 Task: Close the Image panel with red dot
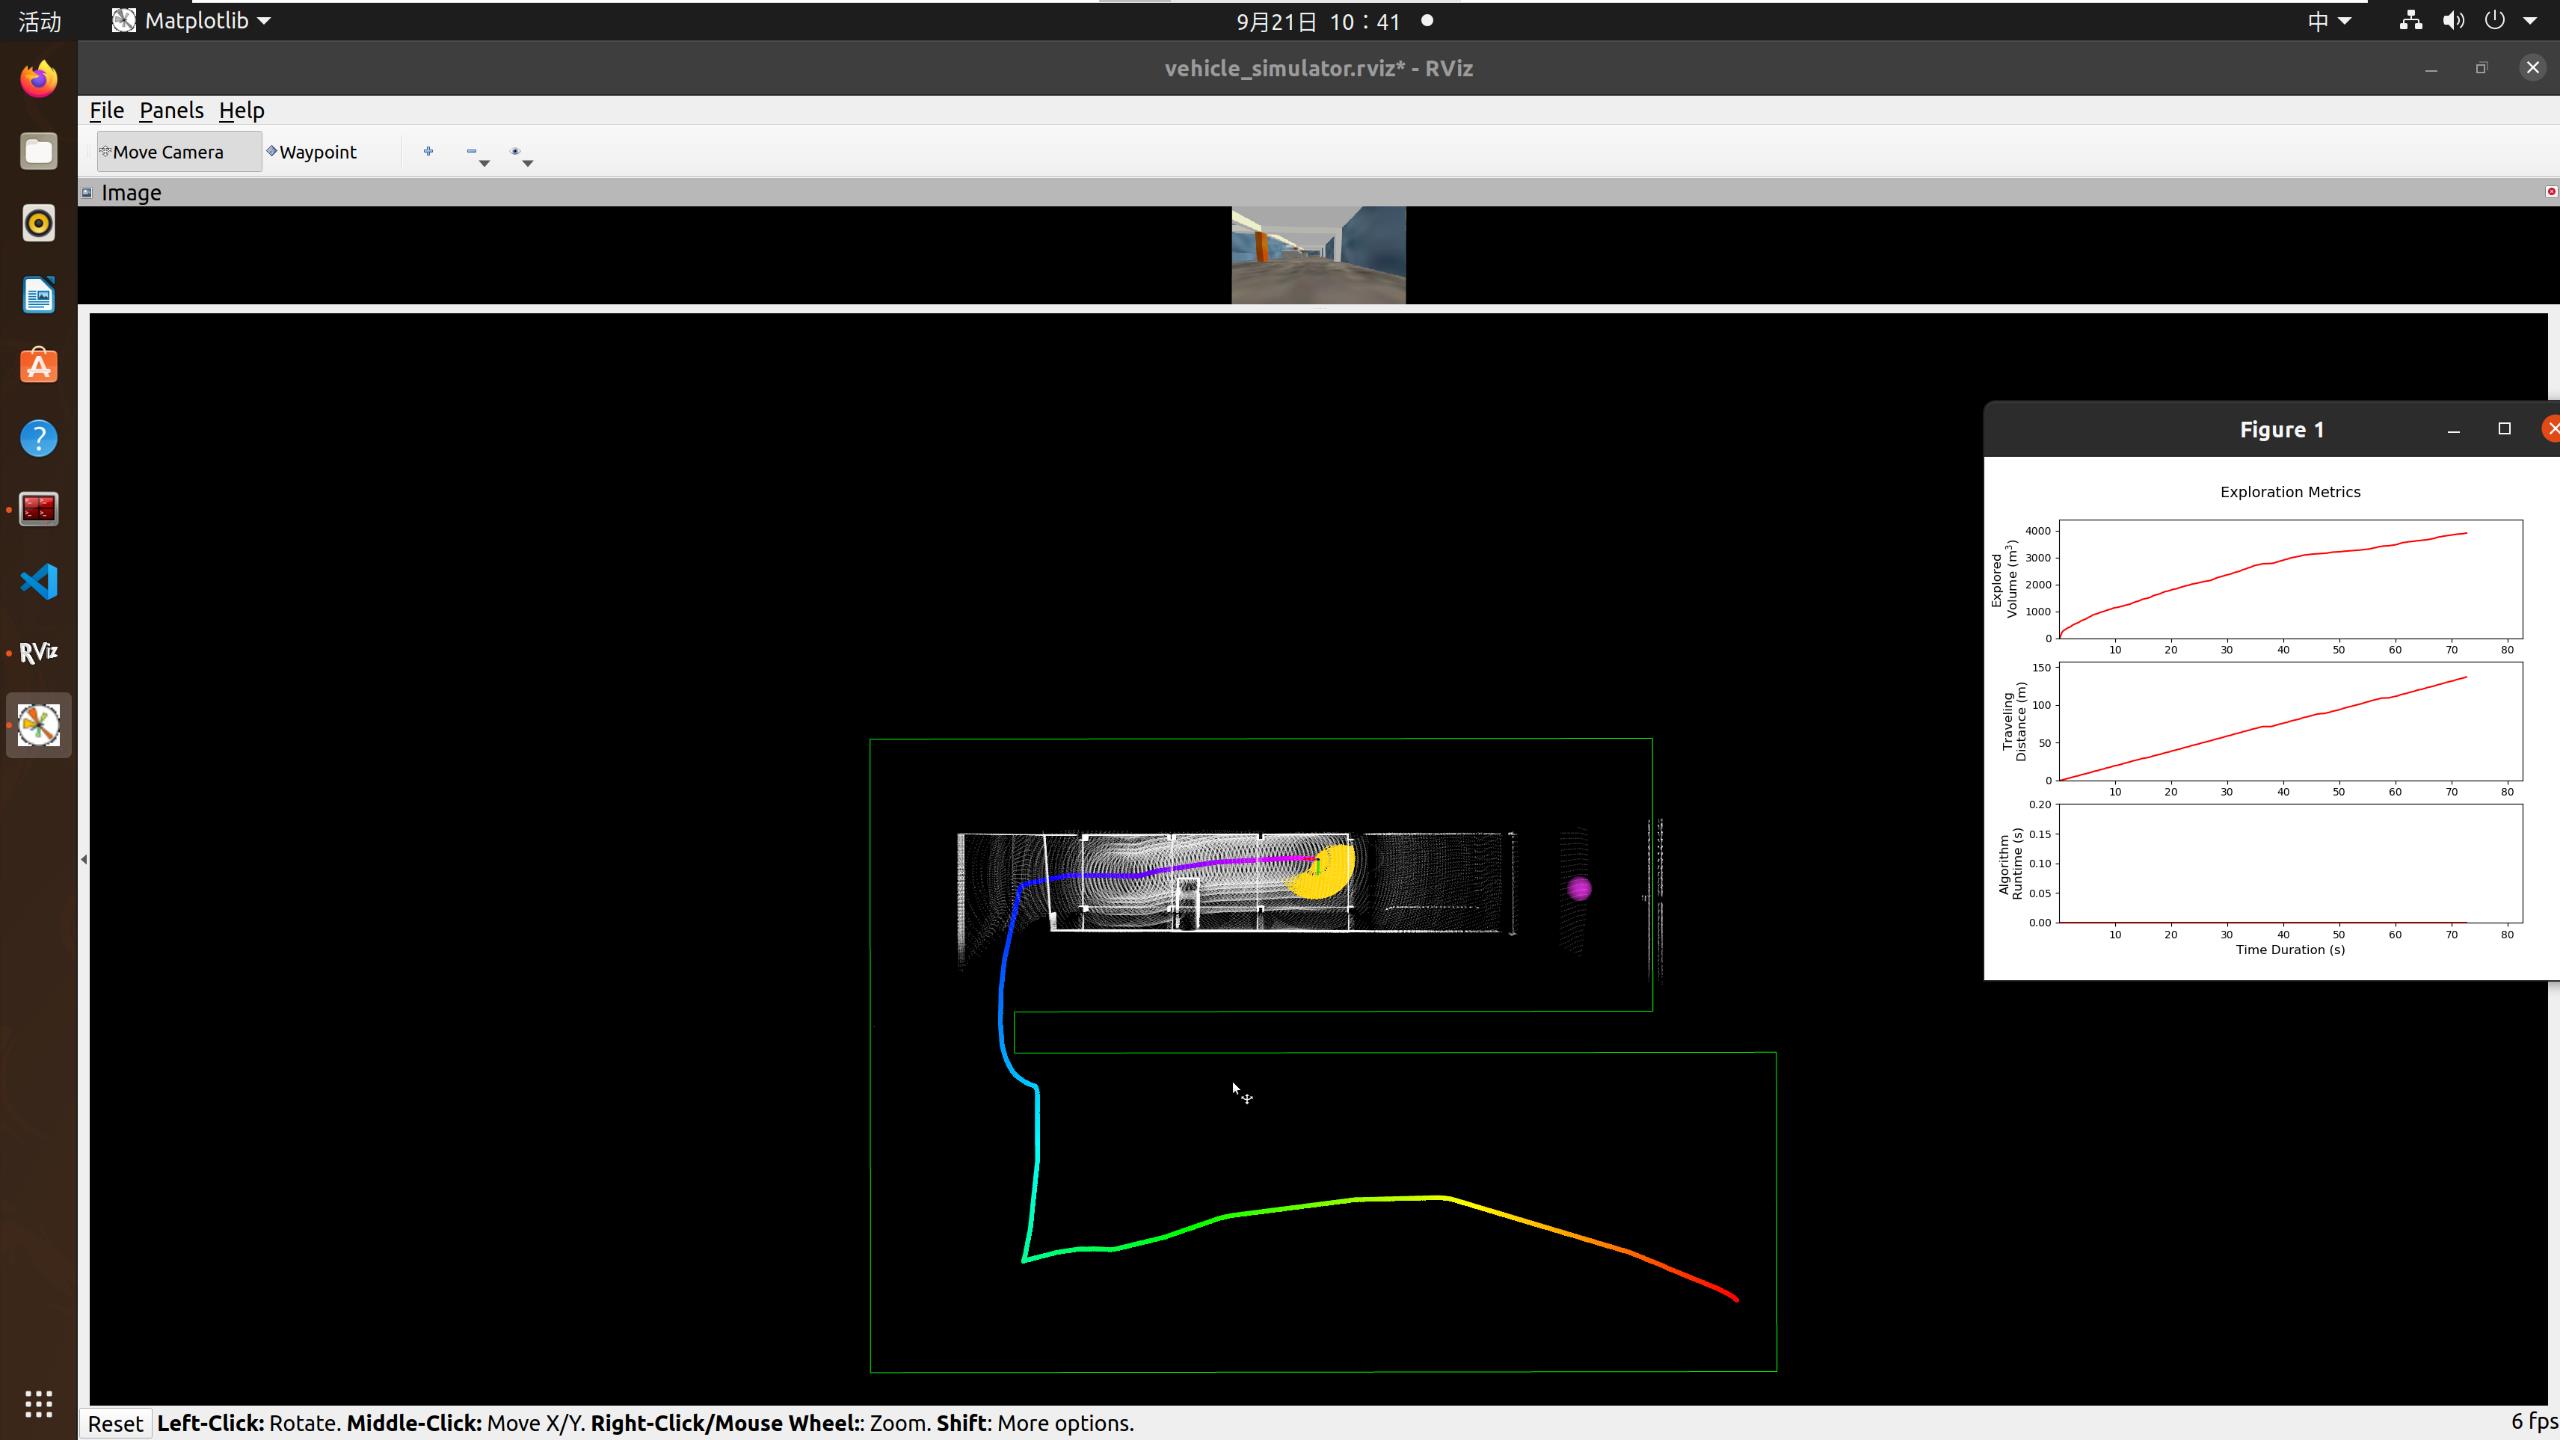click(x=2550, y=191)
